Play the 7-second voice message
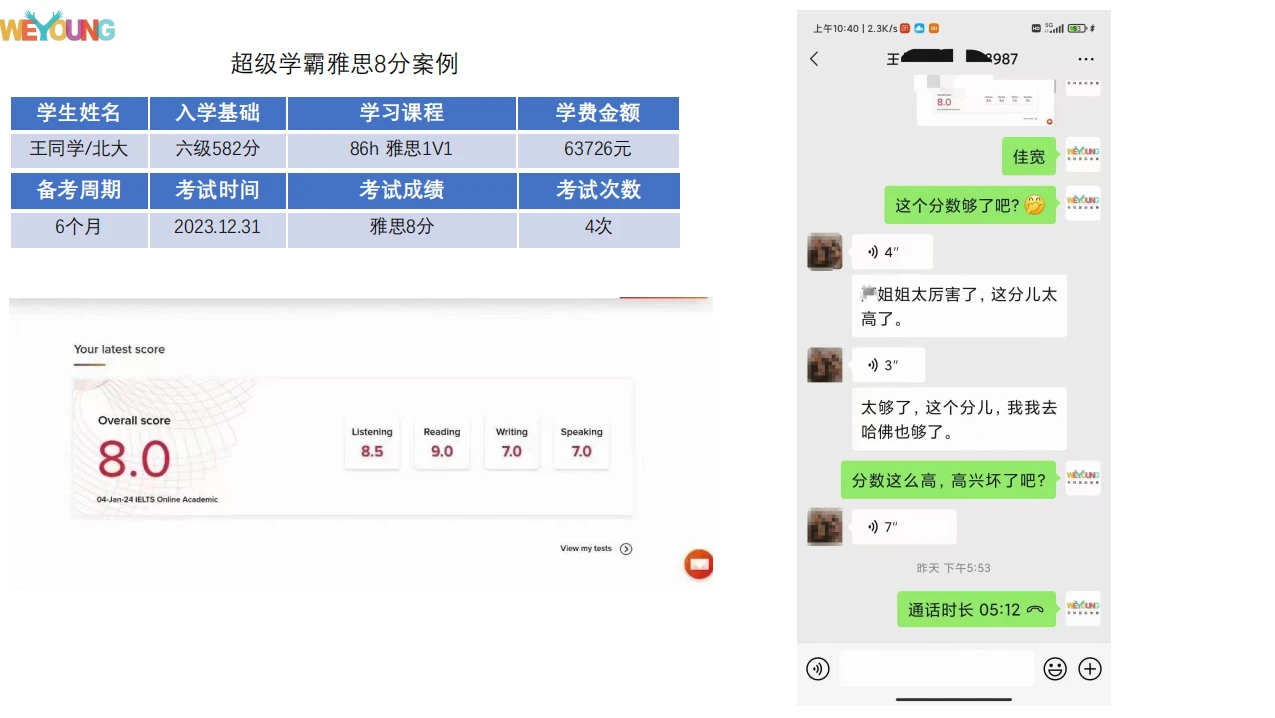Image resolution: width=1275 pixels, height=718 pixels. tap(904, 527)
